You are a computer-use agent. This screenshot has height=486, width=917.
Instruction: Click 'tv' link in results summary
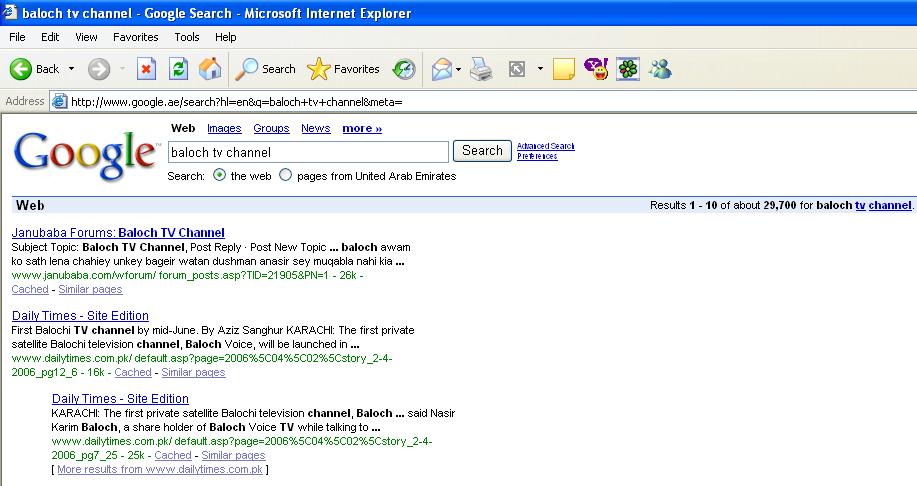click(860, 205)
